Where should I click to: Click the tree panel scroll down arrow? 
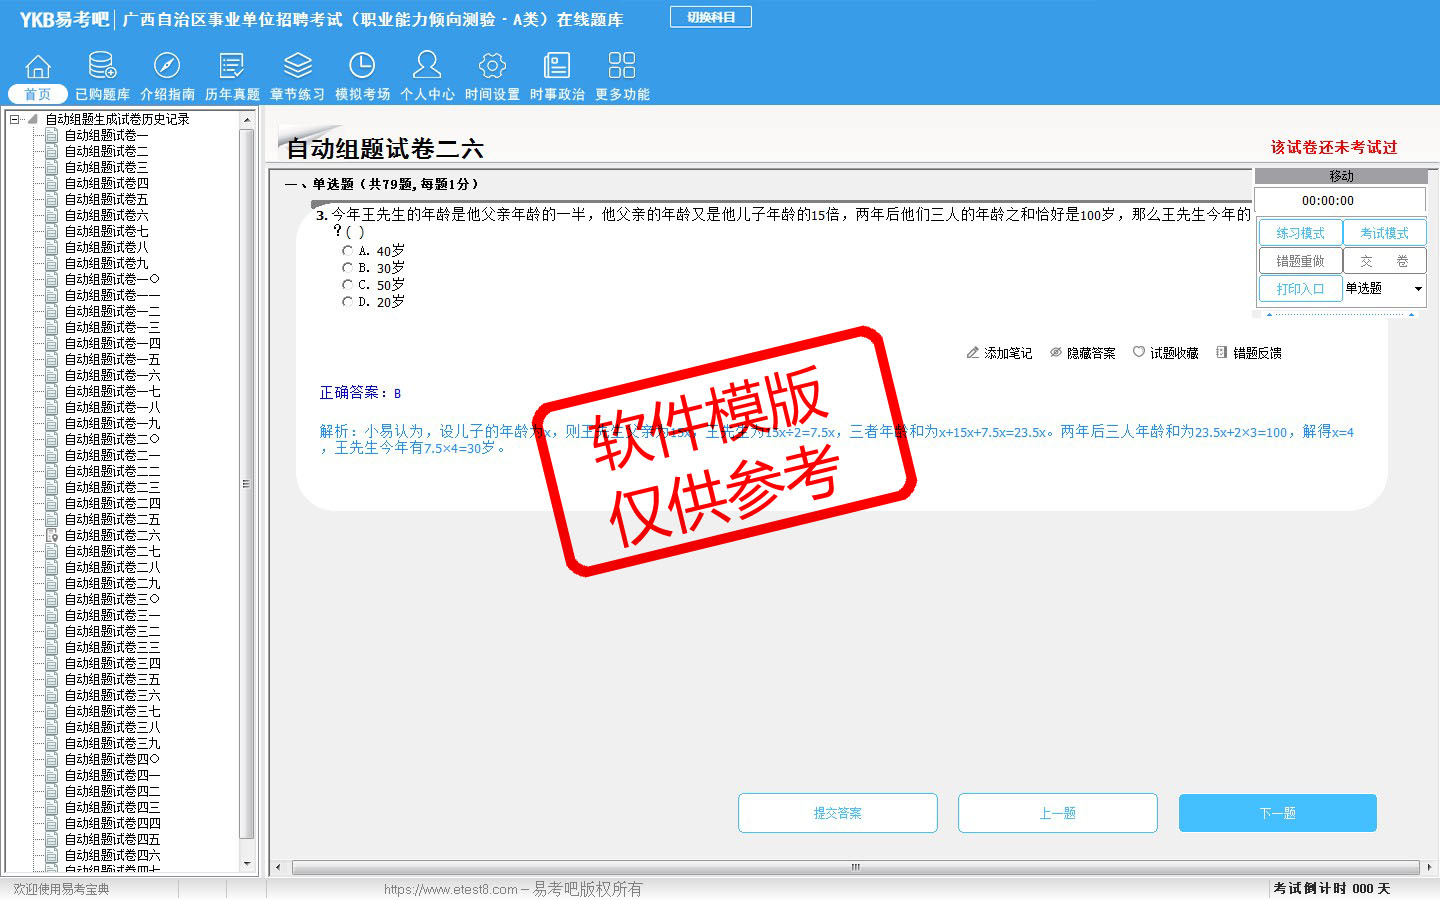(247, 863)
